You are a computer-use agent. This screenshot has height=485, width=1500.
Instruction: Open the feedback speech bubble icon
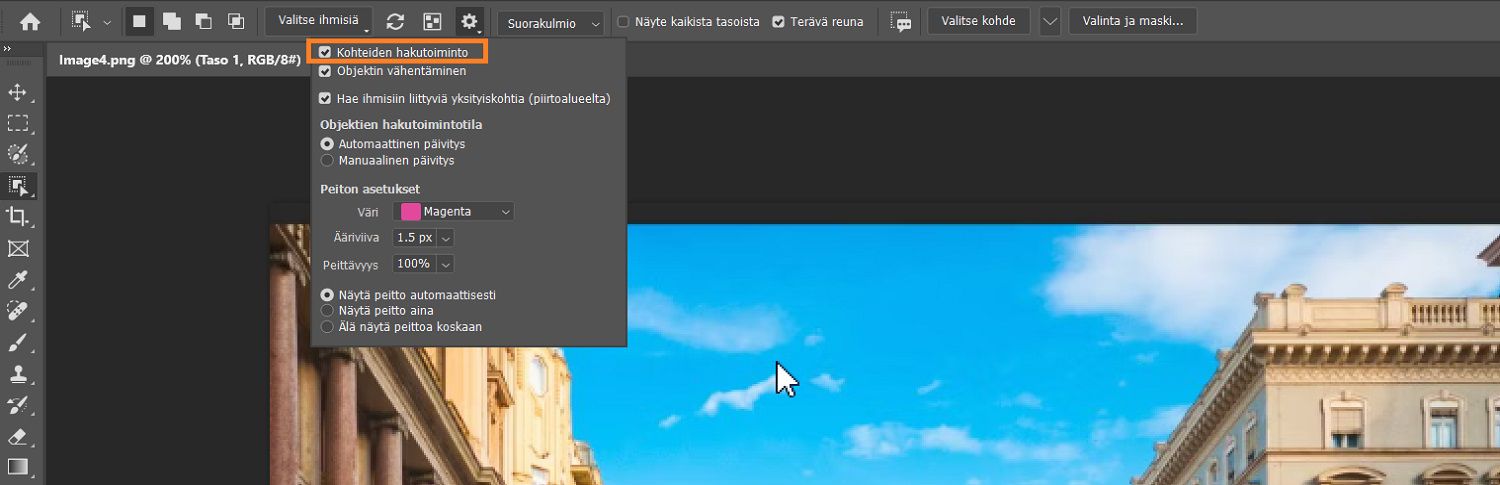pyautogui.click(x=900, y=21)
